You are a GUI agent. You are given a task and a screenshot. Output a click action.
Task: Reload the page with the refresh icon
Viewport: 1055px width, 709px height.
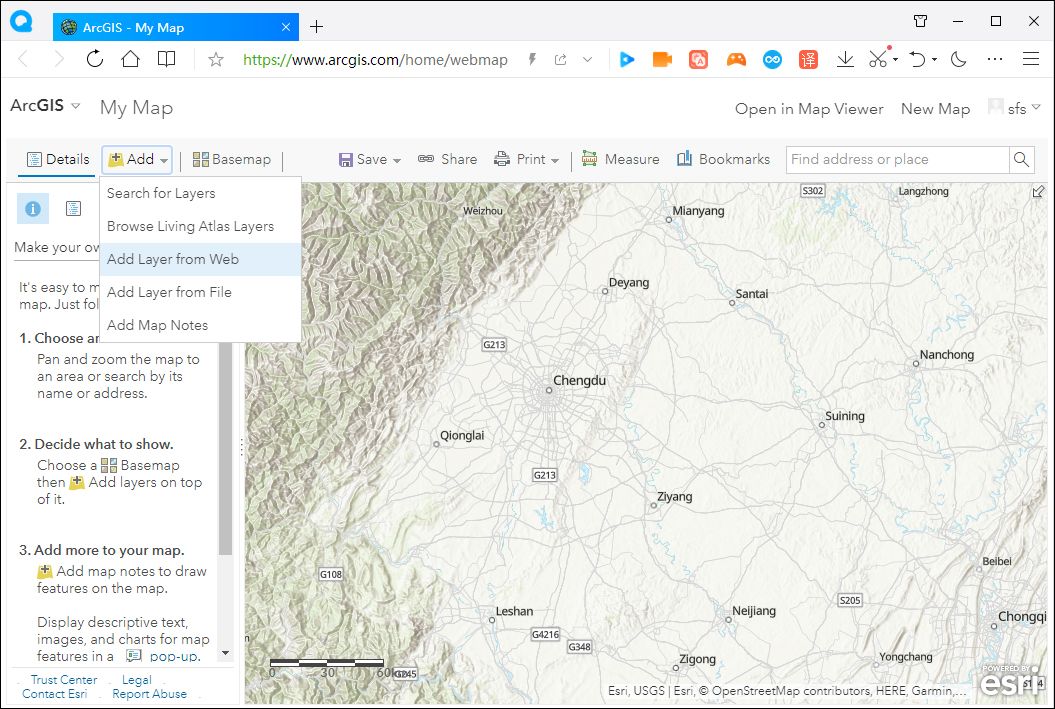click(95, 59)
